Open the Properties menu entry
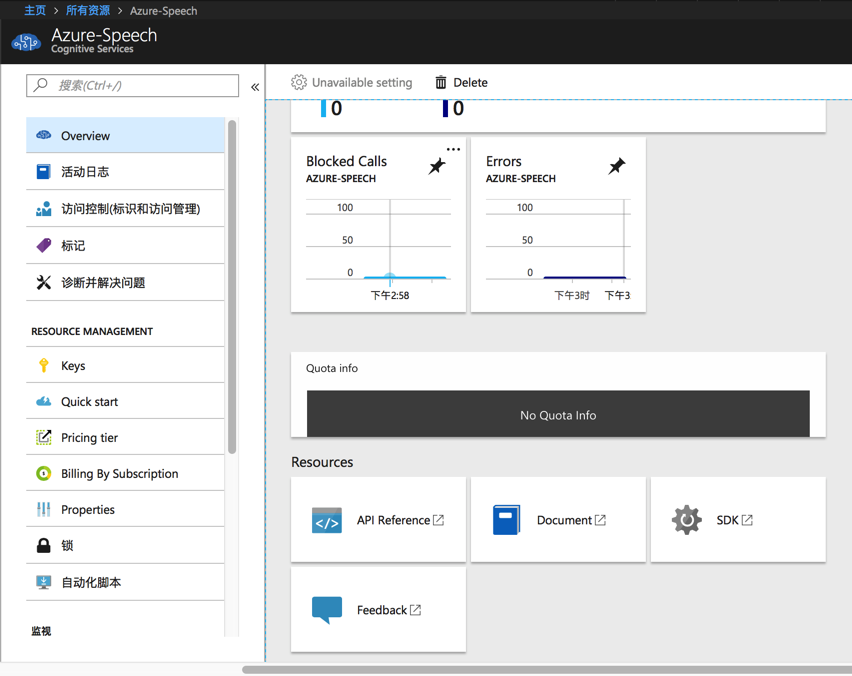Screen dimensions: 852x676 point(125,509)
